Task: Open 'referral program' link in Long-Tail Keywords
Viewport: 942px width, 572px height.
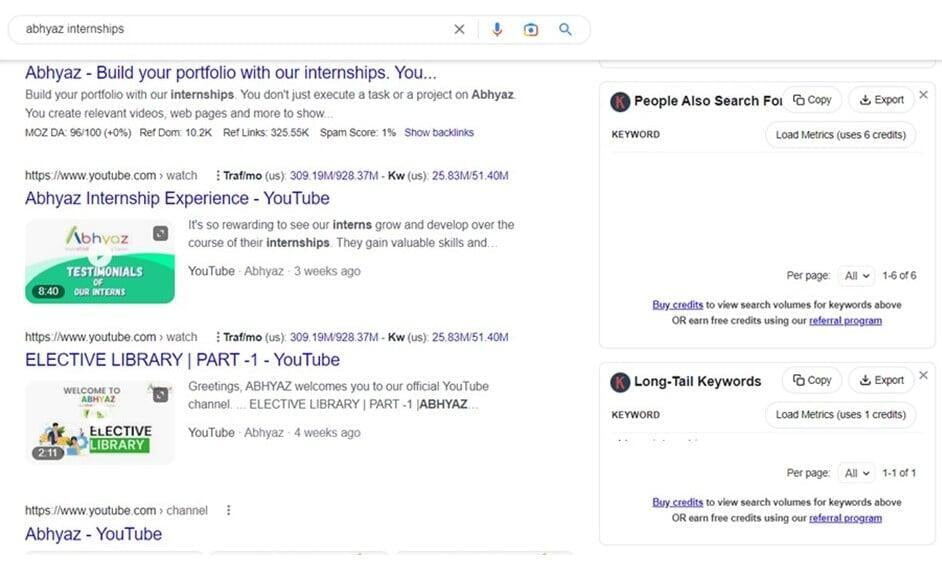Action: click(x=845, y=518)
